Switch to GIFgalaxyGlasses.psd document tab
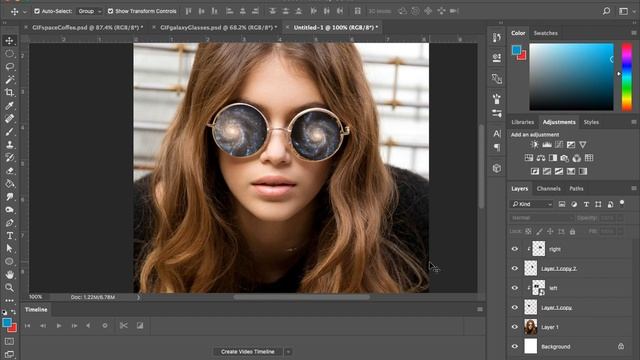 point(218,27)
